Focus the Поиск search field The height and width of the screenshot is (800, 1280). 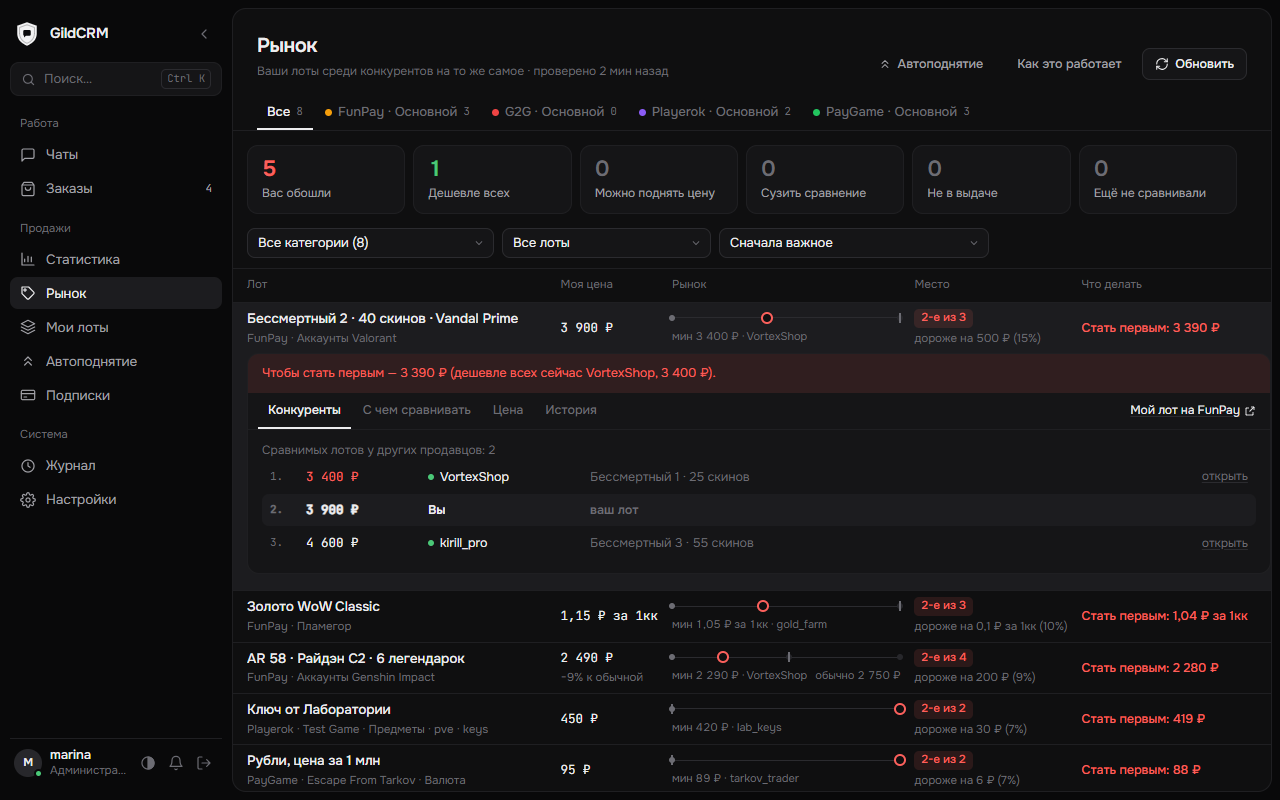[x=116, y=79]
